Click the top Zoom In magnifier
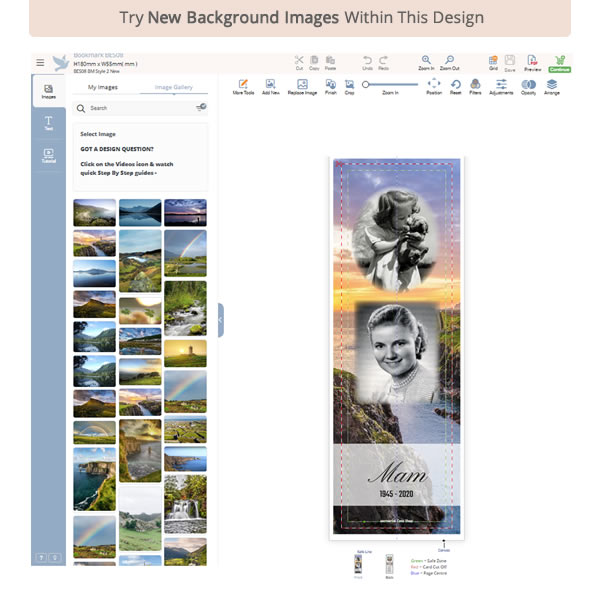Image resolution: width=600 pixels, height=602 pixels. coord(426,63)
